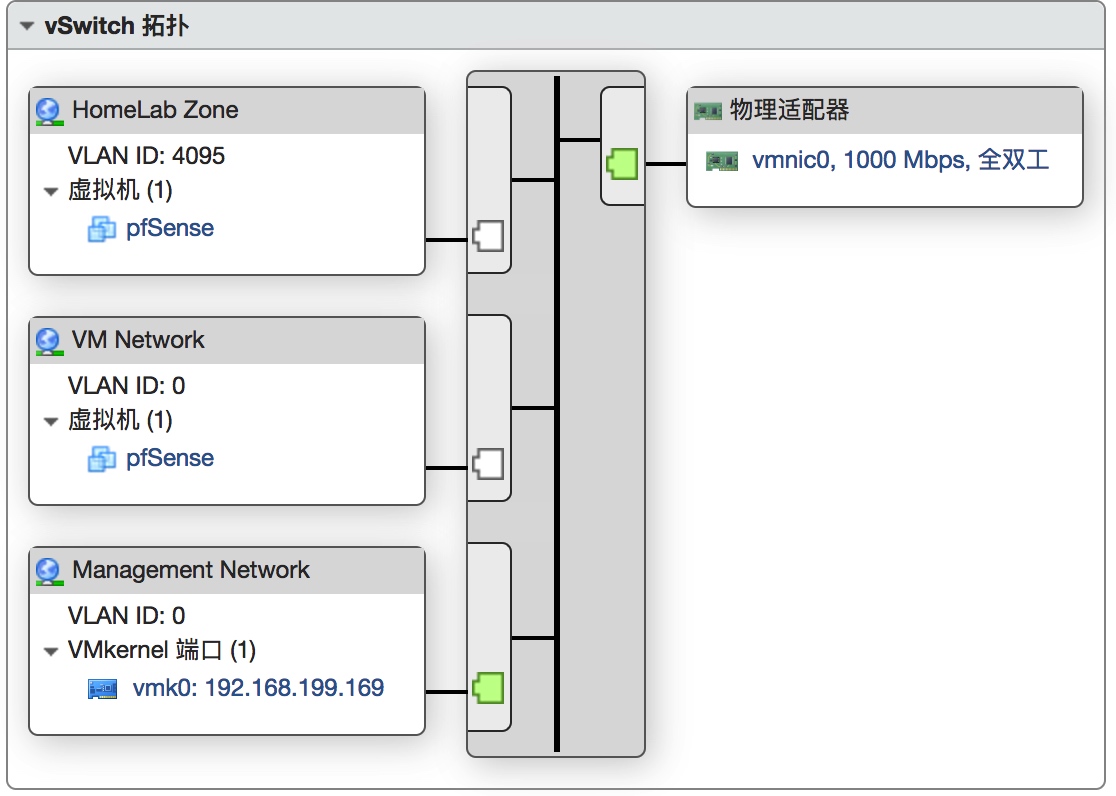The height and width of the screenshot is (796, 1116).
Task: Open pfSense link under HomeLab Zone
Action: pos(170,228)
